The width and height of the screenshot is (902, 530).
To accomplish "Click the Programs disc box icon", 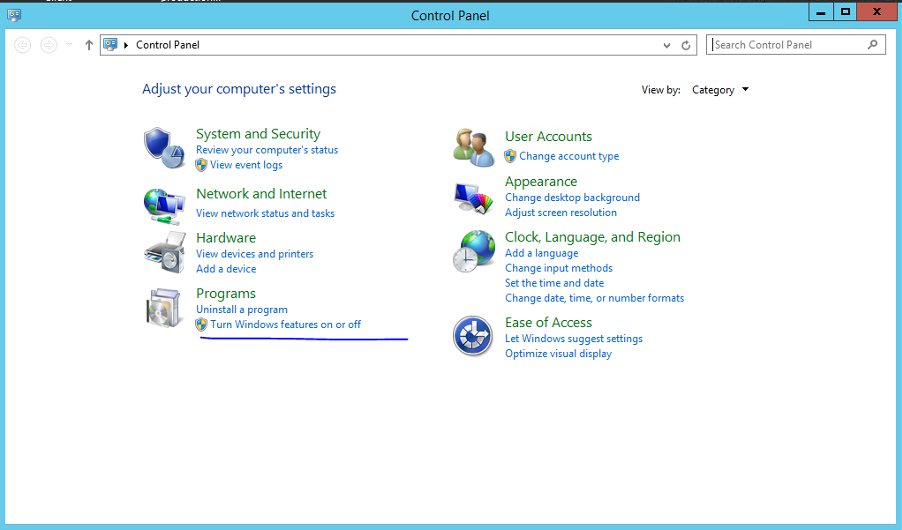I will coord(164,308).
